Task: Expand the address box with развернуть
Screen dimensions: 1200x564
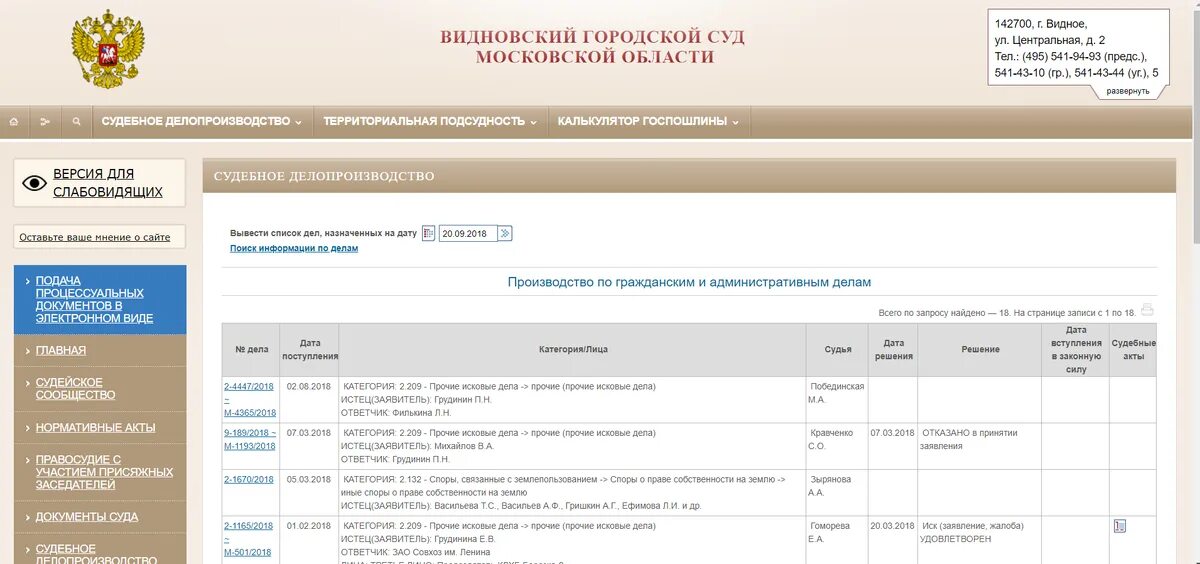Action: [1127, 91]
